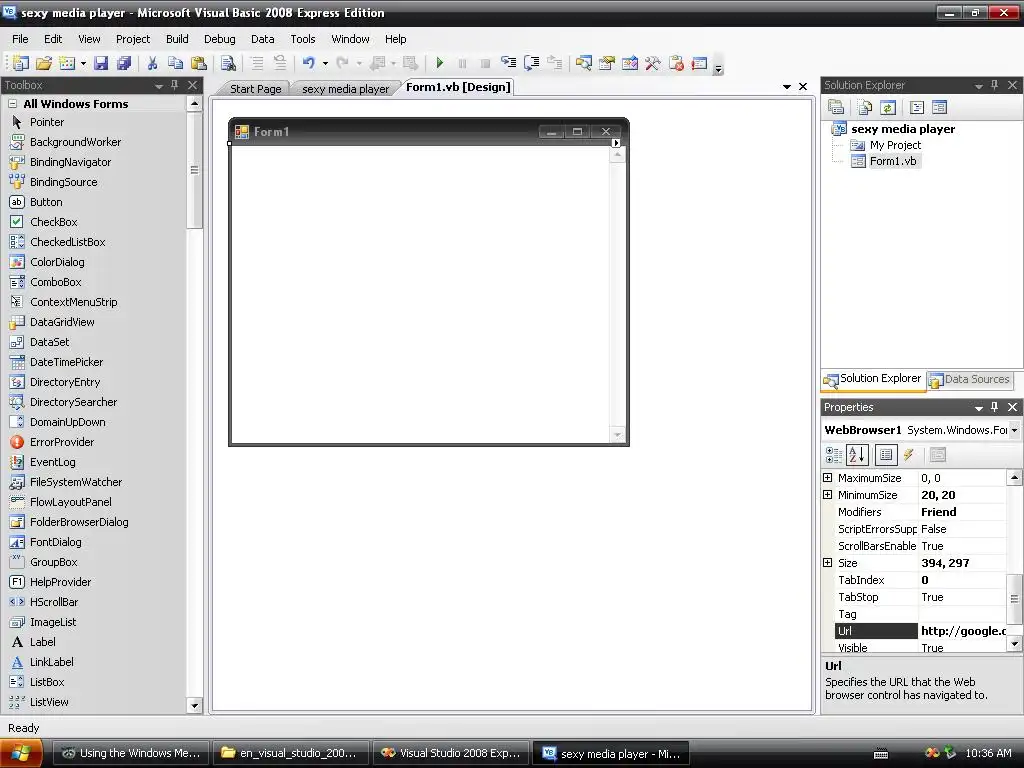1024x768 pixels.
Task: Open the Undo history dropdown arrow
Action: 325,63
